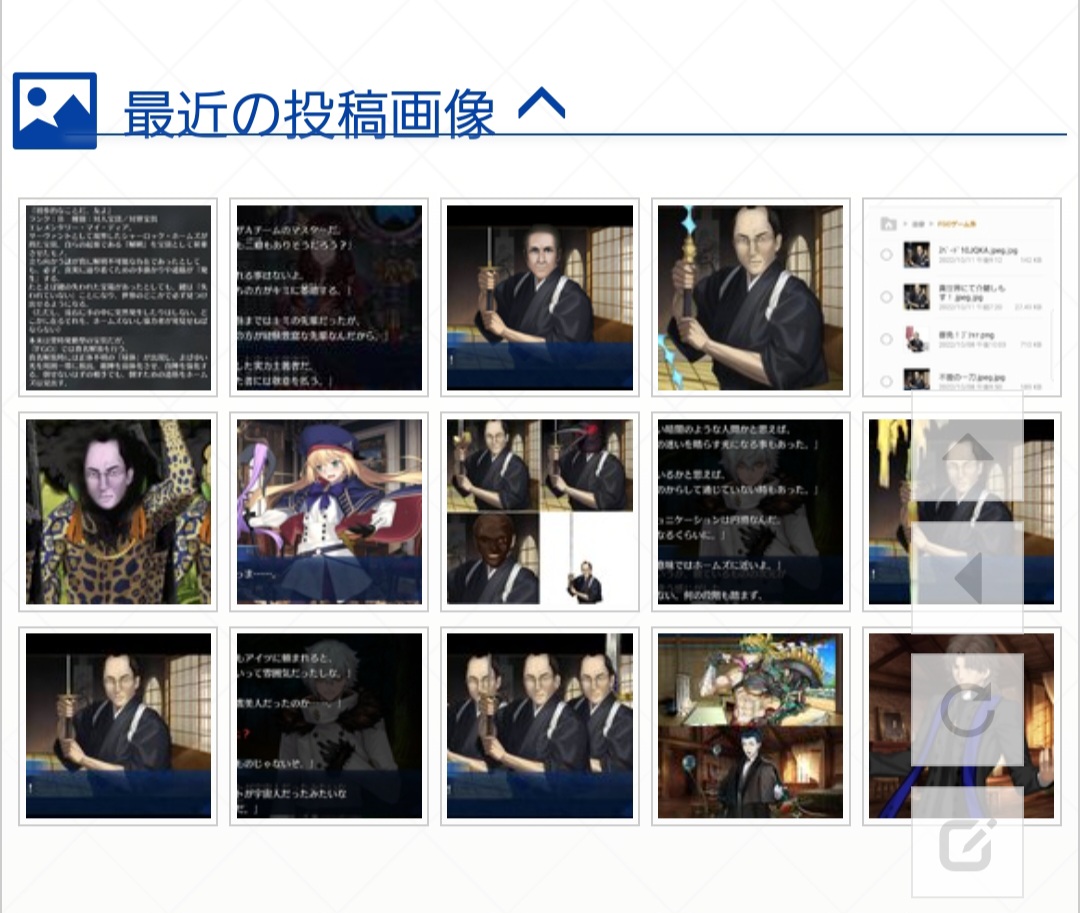Tap the floating scroll-to-top arrow button
Screen dimensions: 1080x913
(967, 447)
